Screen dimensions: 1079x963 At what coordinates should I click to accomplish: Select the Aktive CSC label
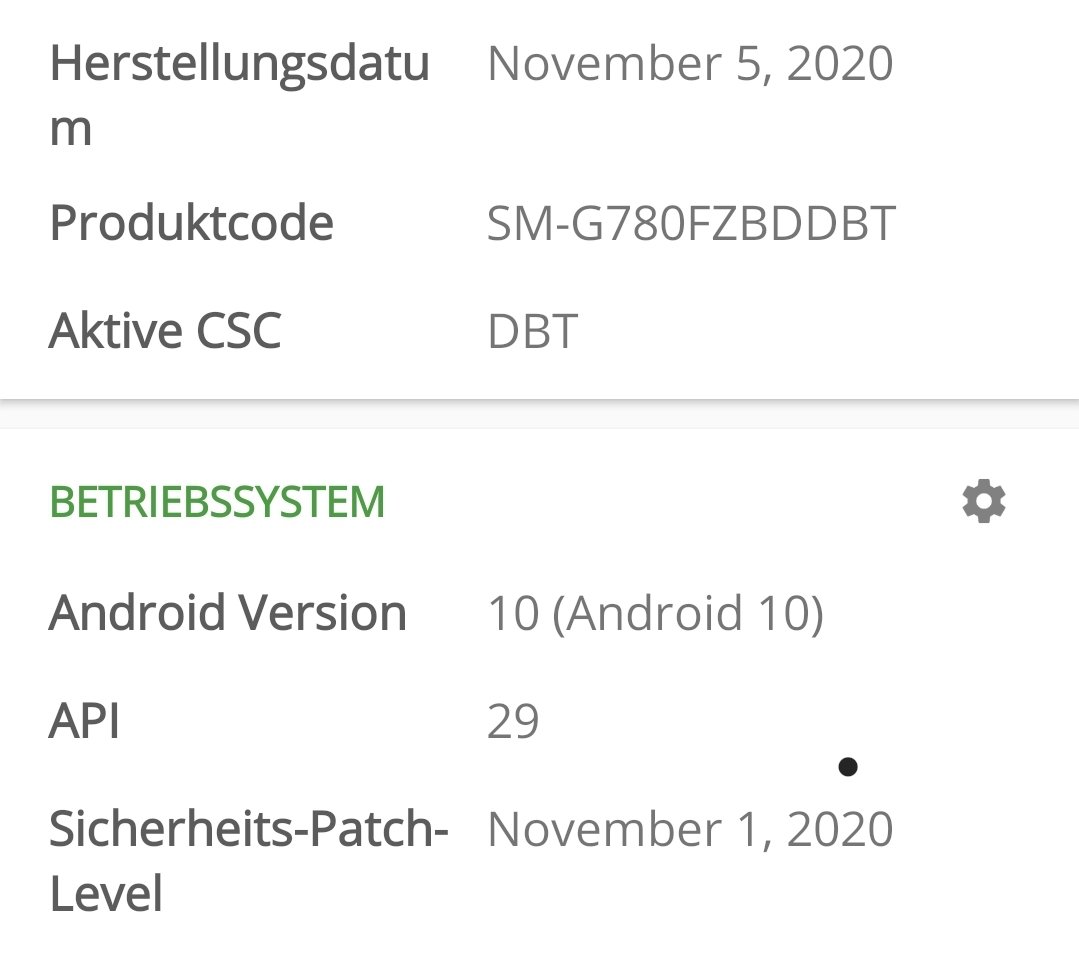[165, 331]
